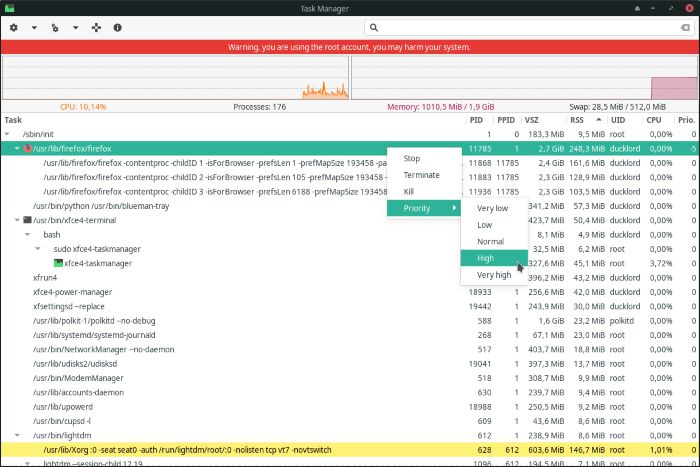The height and width of the screenshot is (467, 700).
Task: Select the NetworkManager --no-daemon row
Action: click(x=350, y=349)
